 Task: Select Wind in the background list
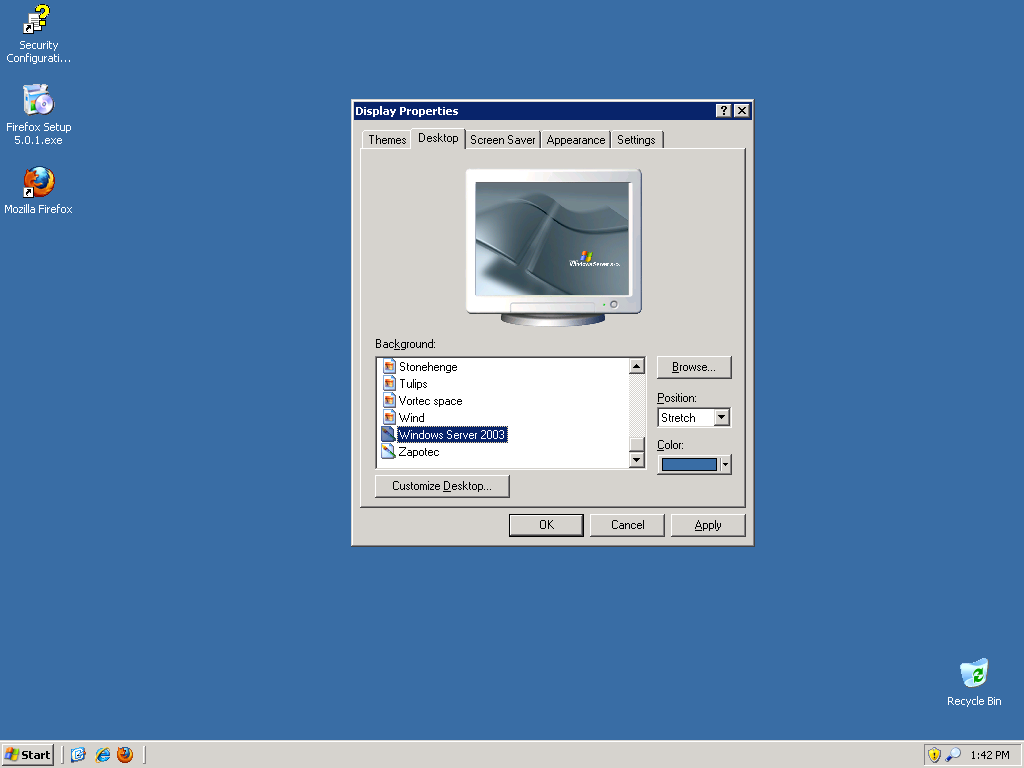(411, 418)
